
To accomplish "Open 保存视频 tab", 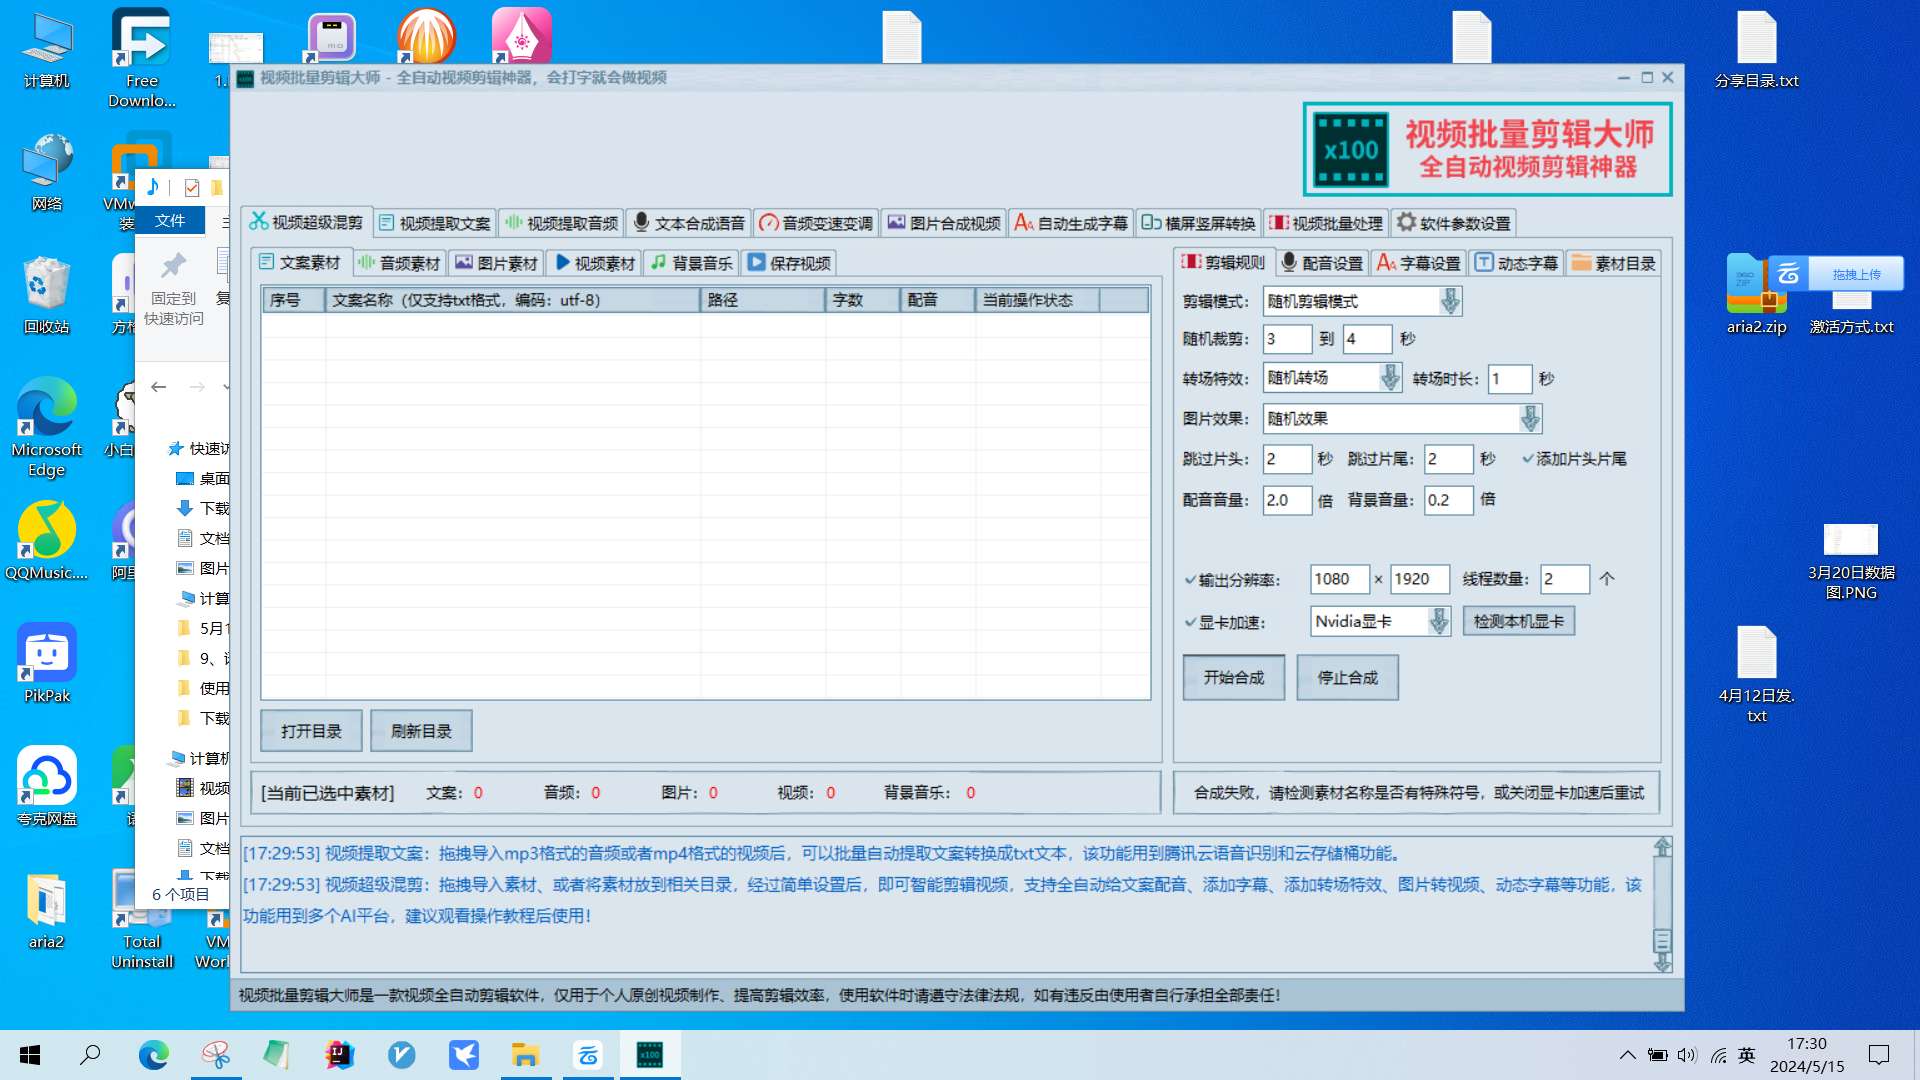I will (x=789, y=263).
